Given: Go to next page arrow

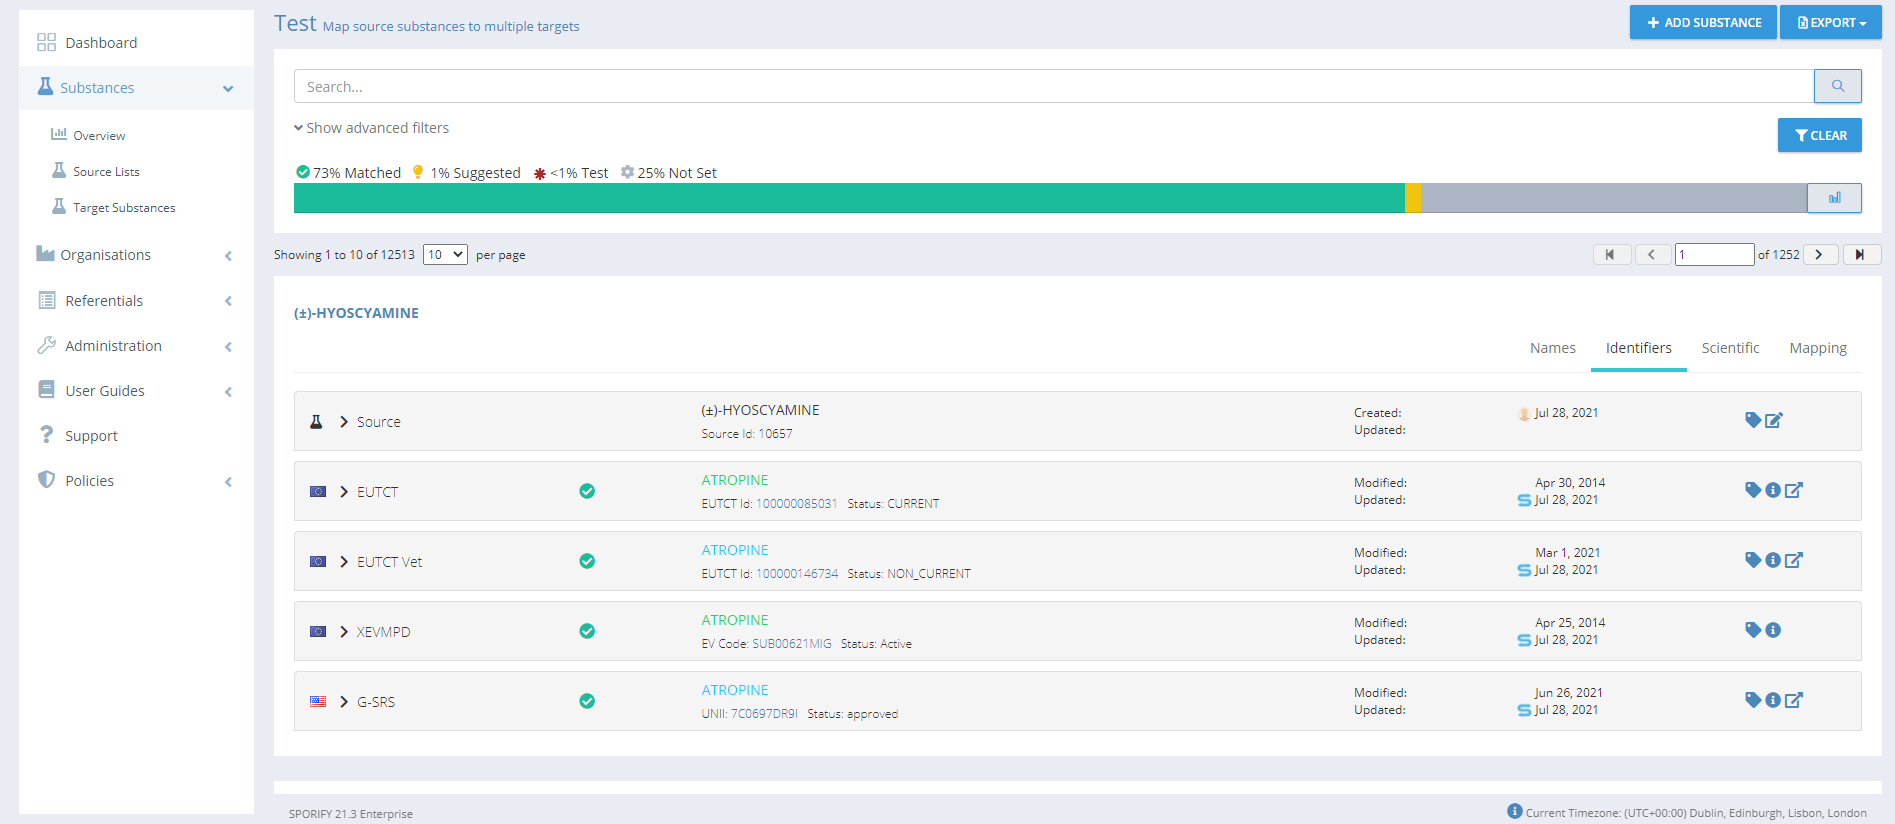Looking at the screenshot, I should [x=1819, y=255].
